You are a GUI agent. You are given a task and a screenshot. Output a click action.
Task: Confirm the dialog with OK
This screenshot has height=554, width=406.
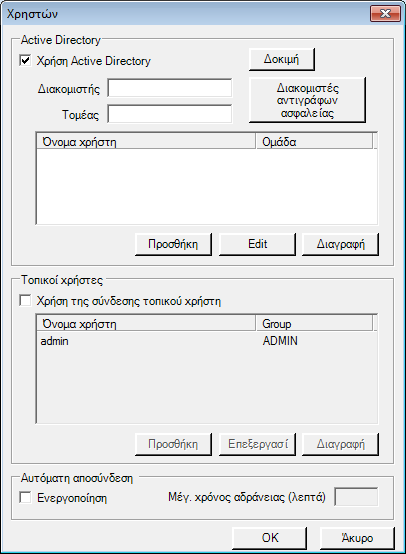[x=270, y=538]
